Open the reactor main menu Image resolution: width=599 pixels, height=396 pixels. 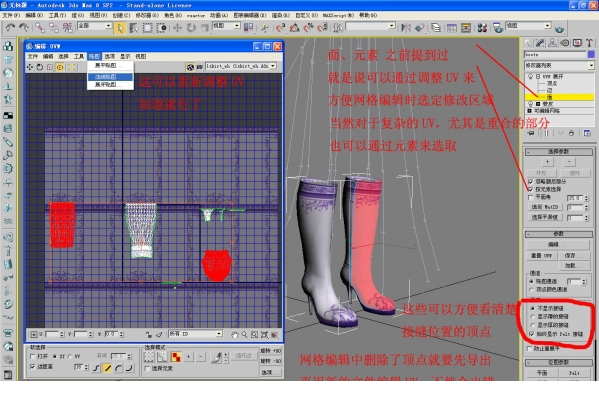196,15
